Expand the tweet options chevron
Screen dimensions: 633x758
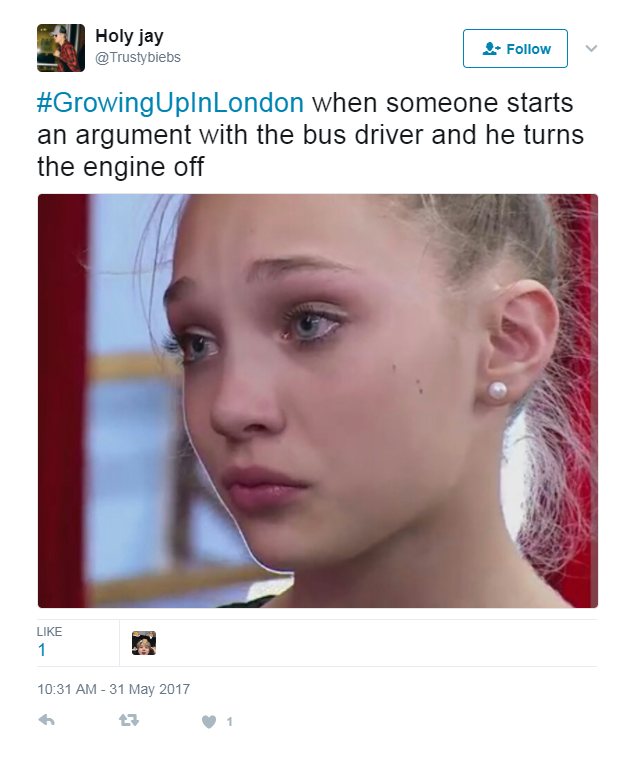pyautogui.click(x=591, y=48)
